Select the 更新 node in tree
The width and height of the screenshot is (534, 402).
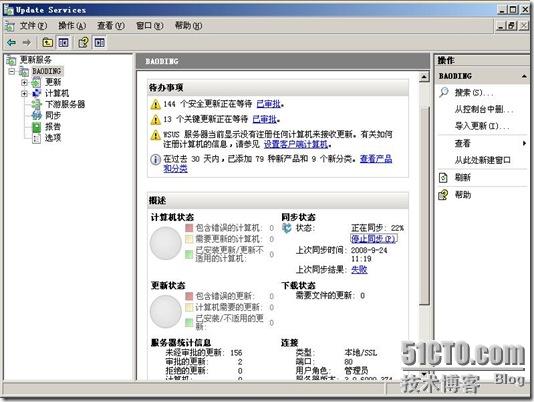pos(53,82)
